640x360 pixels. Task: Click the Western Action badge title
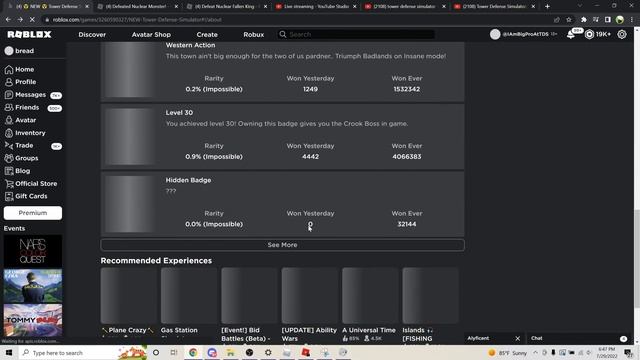(190, 45)
